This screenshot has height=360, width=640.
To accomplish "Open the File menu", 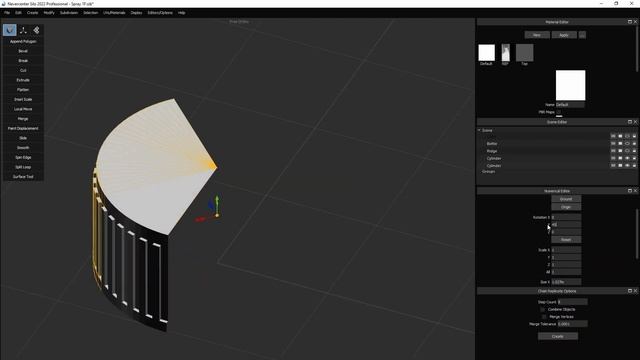I will point(7,13).
